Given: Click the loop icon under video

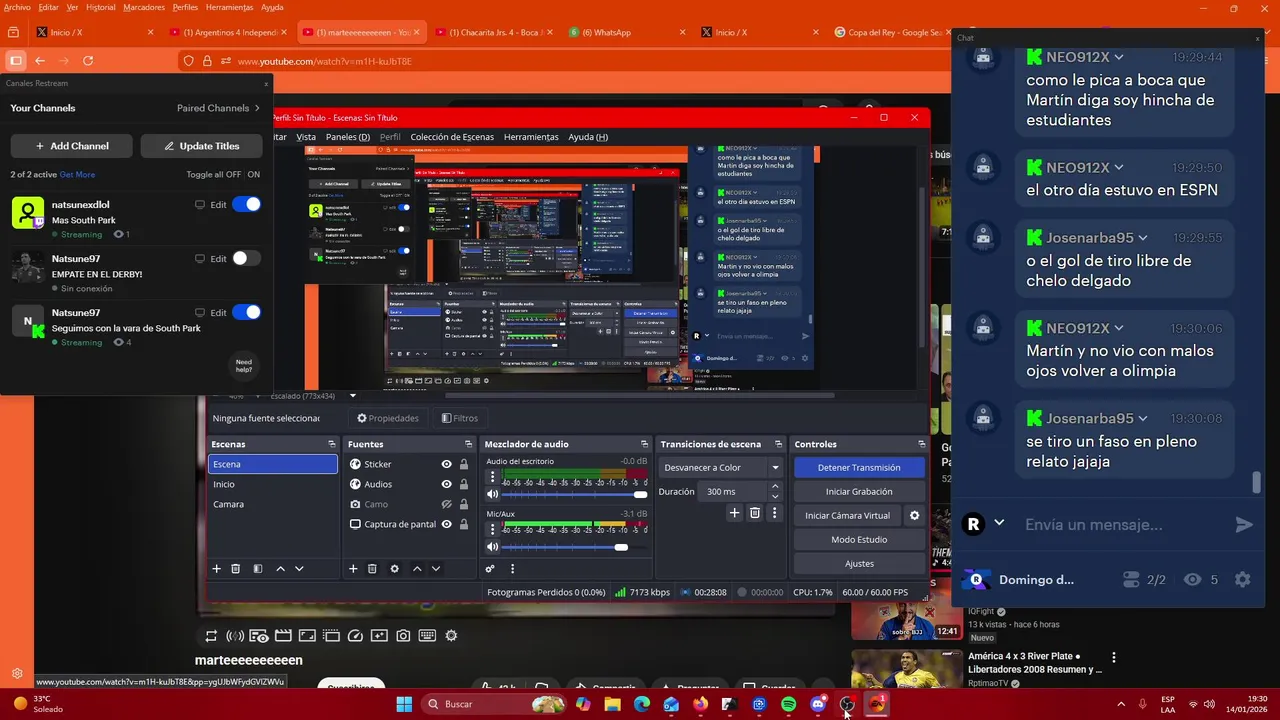Looking at the screenshot, I should coord(211,635).
